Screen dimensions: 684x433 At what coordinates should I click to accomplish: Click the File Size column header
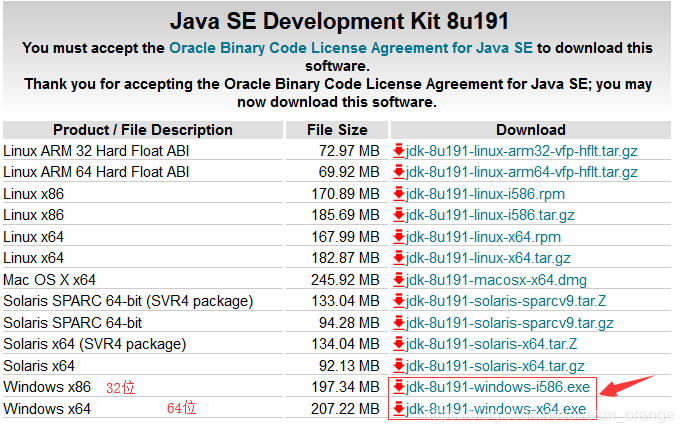pyautogui.click(x=337, y=130)
